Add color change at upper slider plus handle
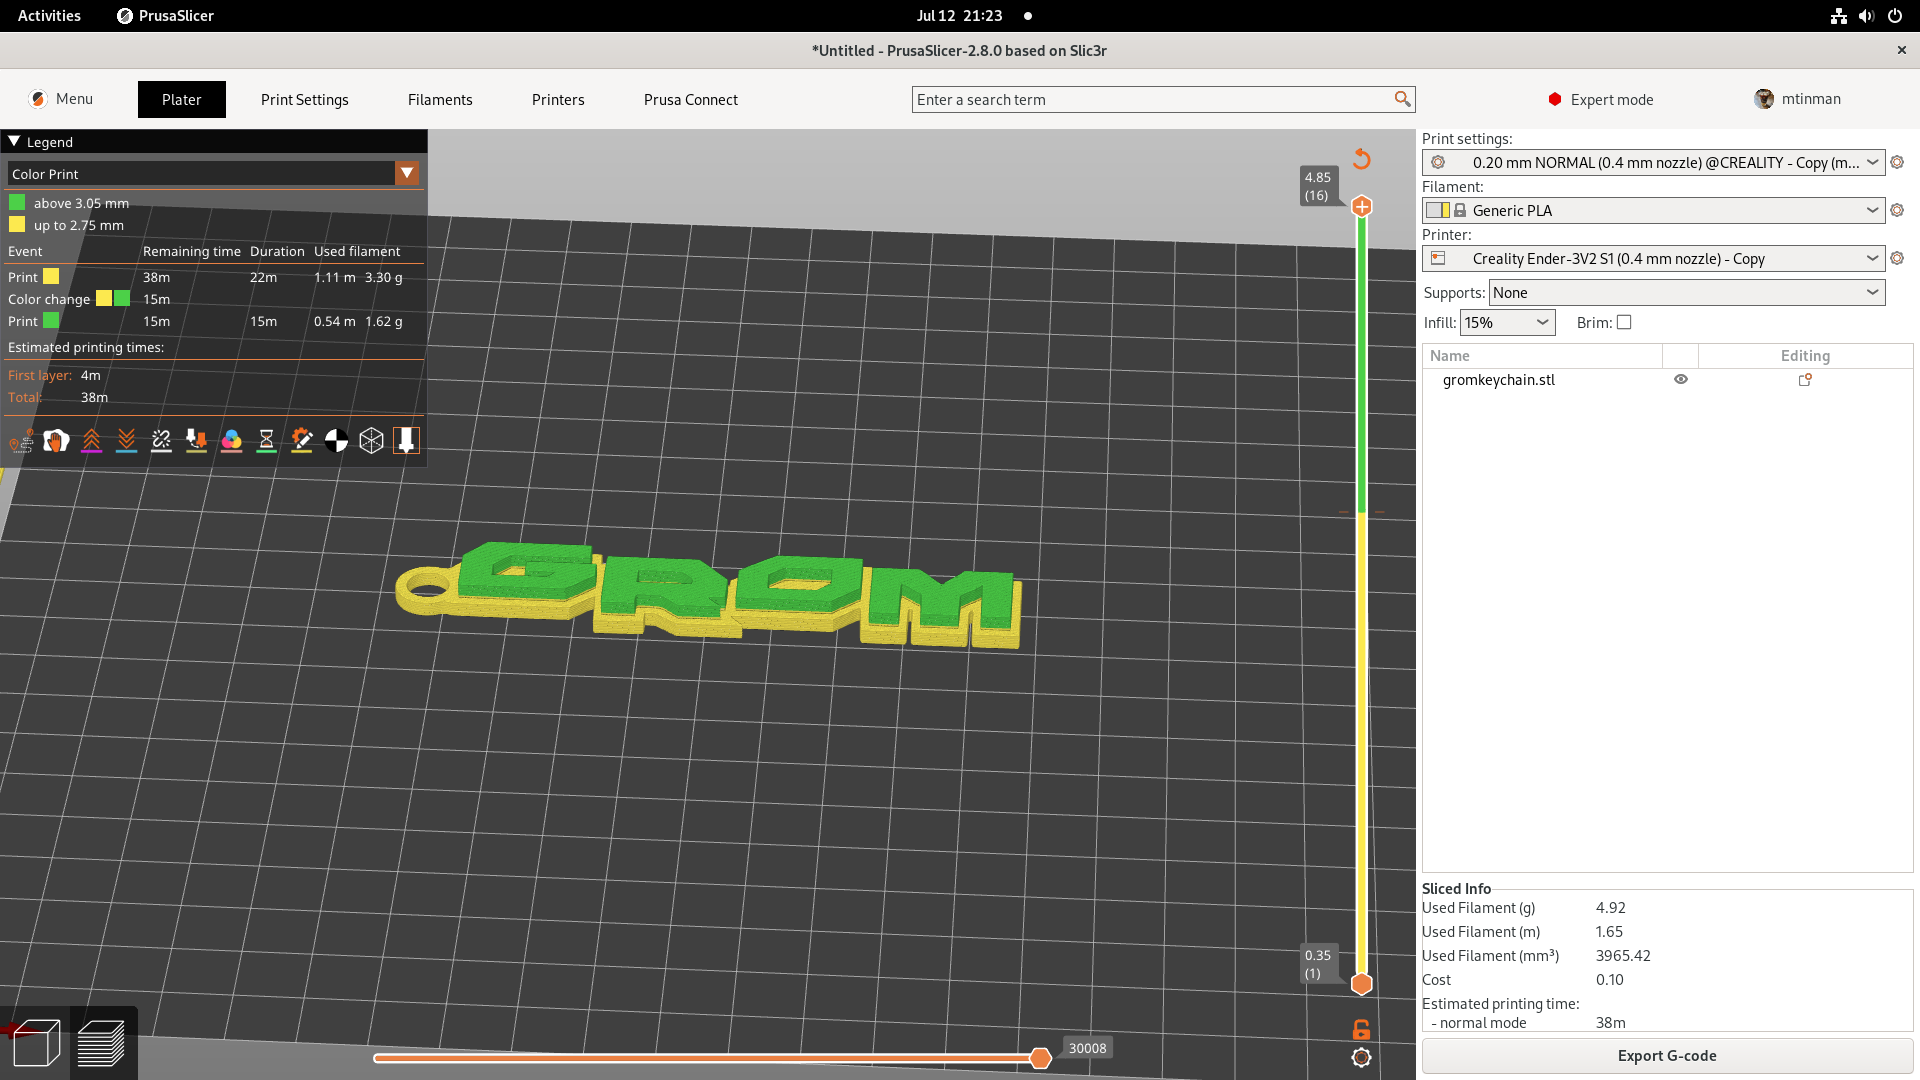Image resolution: width=1920 pixels, height=1080 pixels. [x=1361, y=207]
